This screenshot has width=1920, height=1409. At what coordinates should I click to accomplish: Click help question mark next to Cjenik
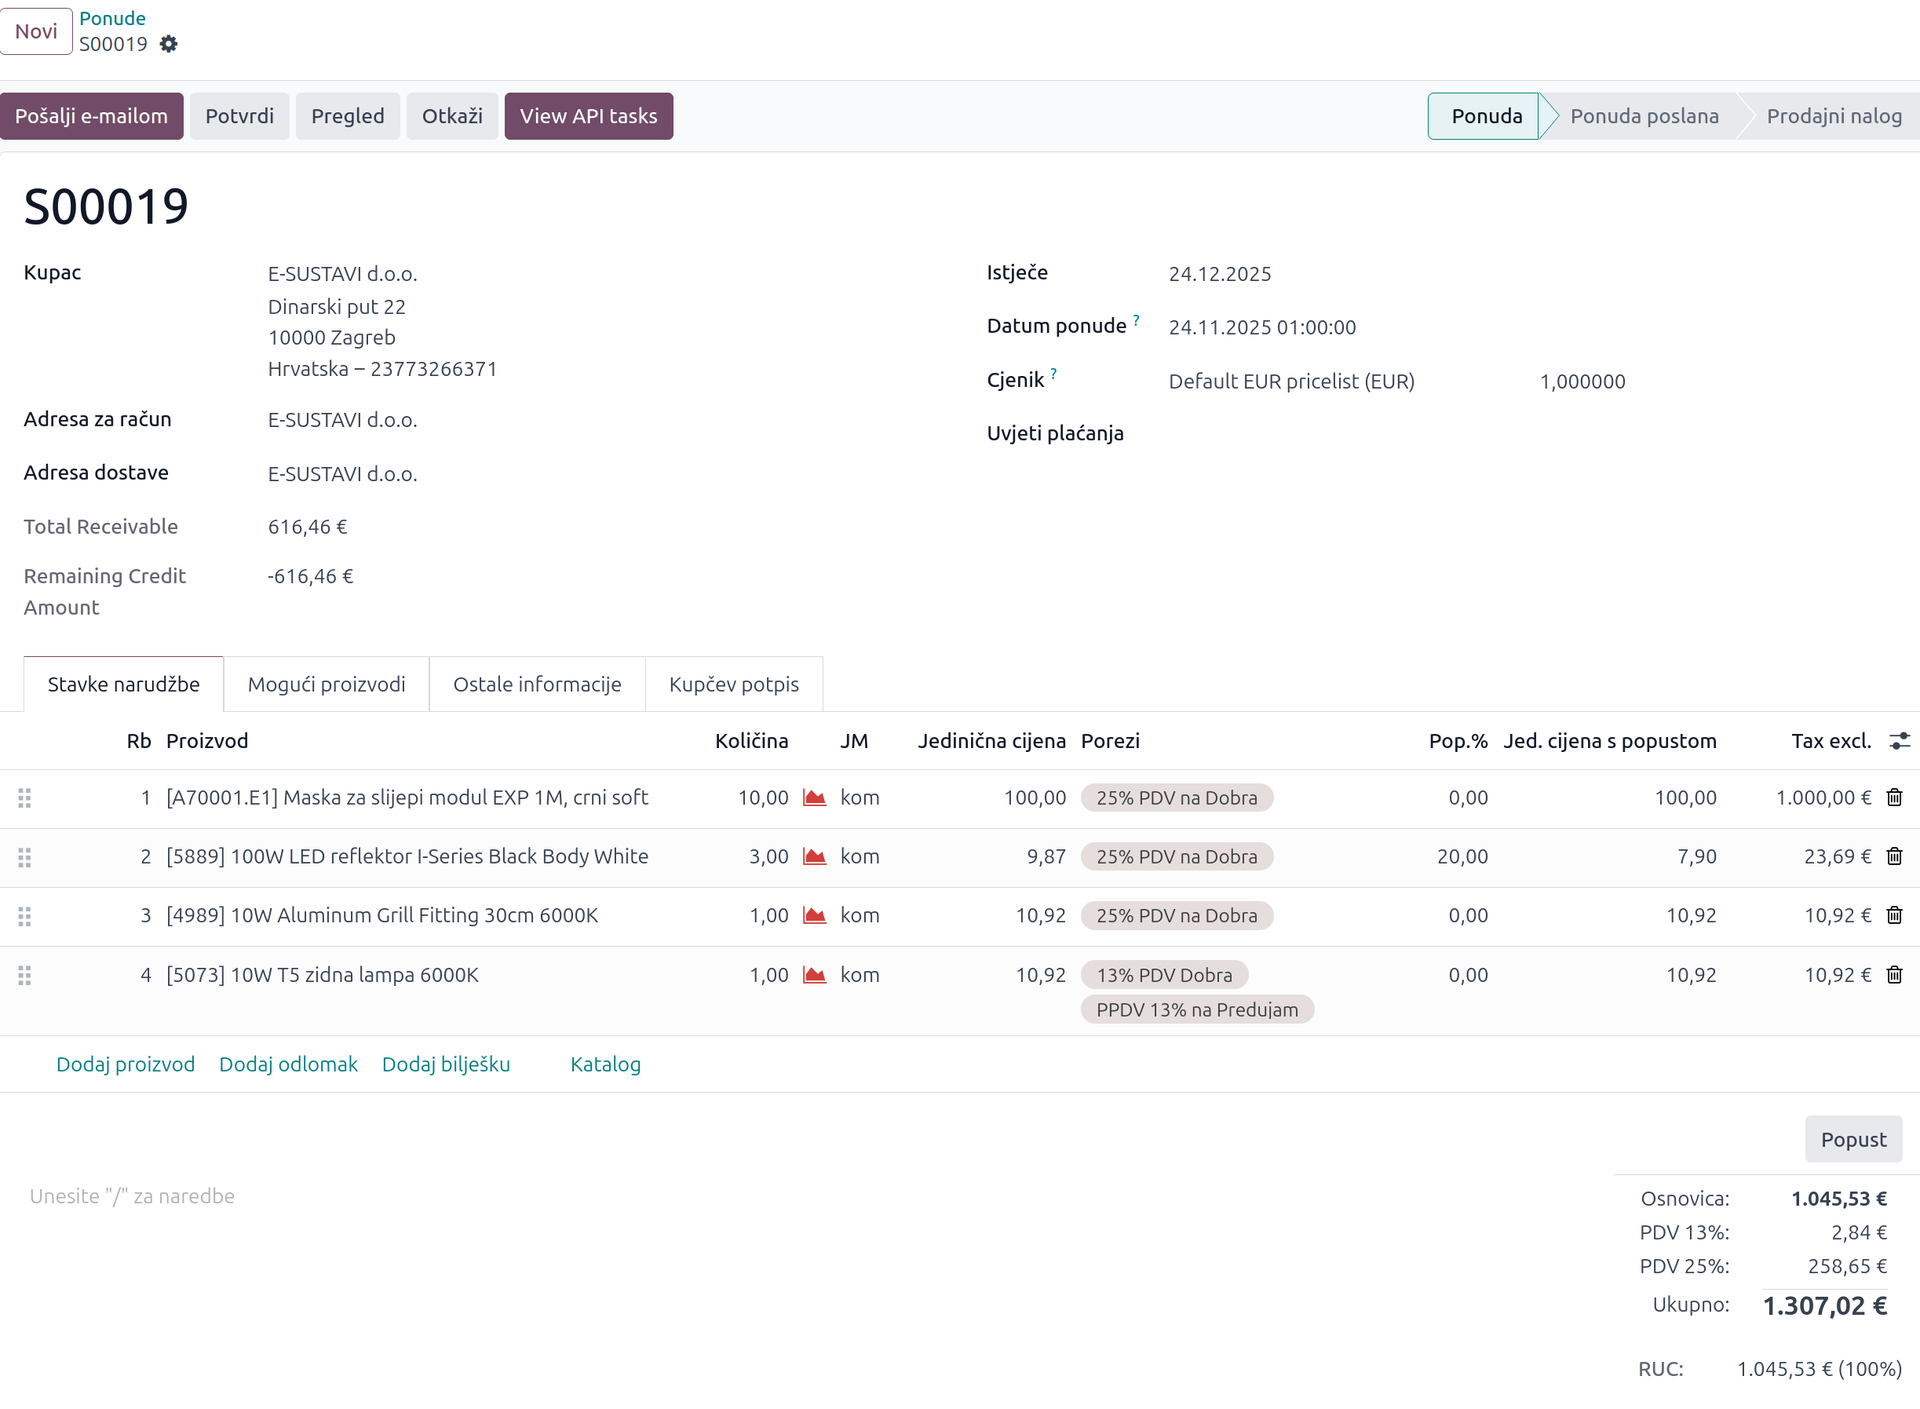1053,374
